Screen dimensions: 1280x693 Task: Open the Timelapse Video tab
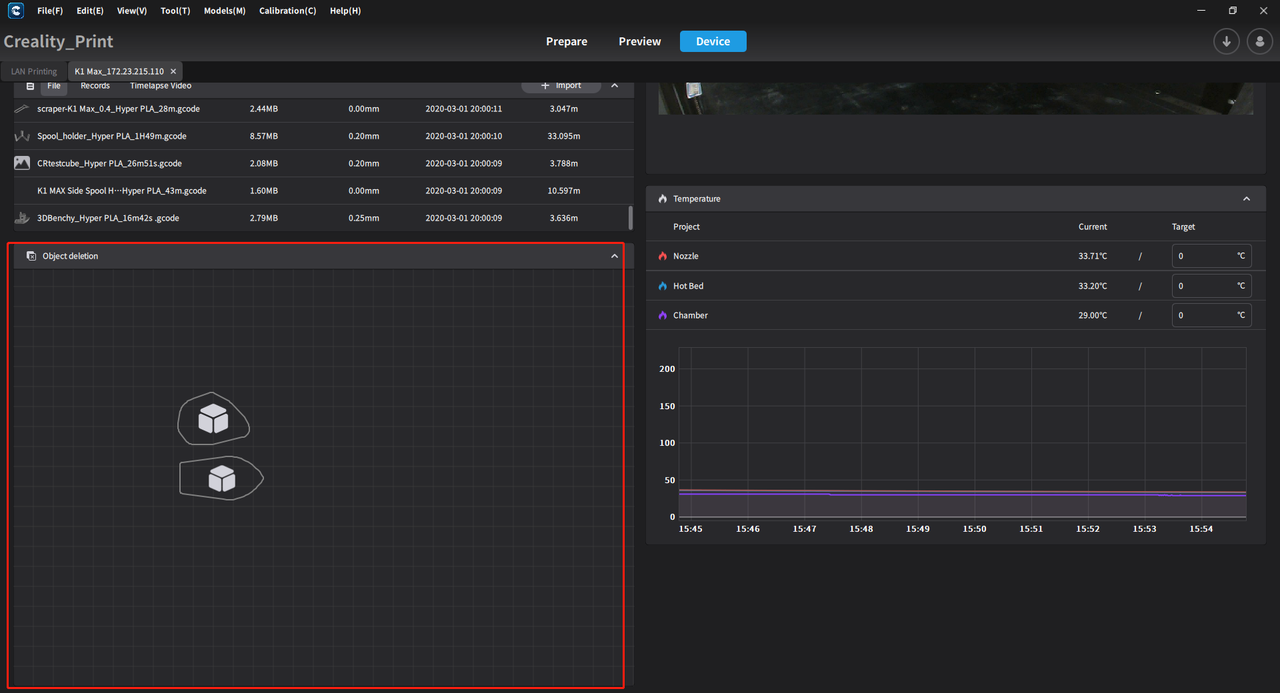click(x=160, y=86)
